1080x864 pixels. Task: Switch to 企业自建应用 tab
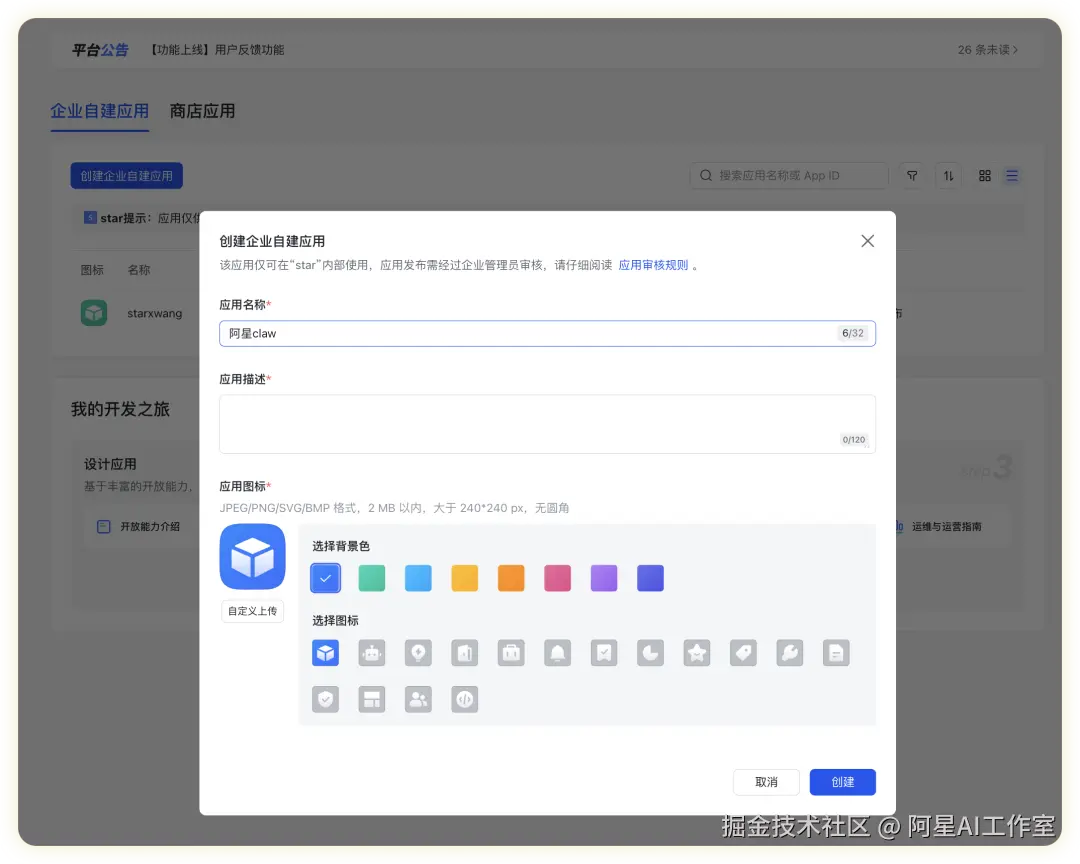[x=100, y=111]
